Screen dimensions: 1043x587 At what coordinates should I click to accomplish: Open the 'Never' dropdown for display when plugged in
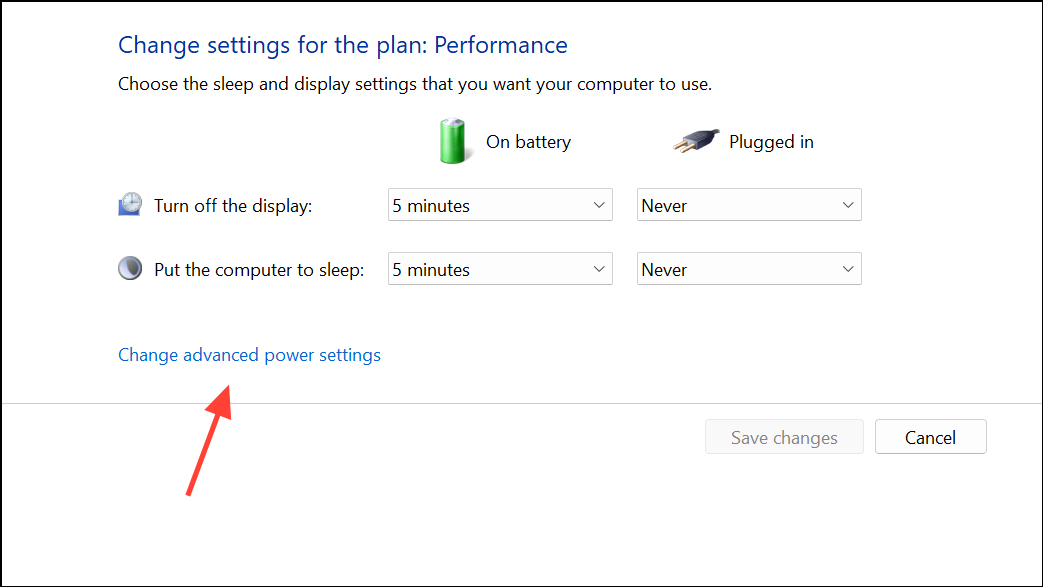tap(748, 204)
